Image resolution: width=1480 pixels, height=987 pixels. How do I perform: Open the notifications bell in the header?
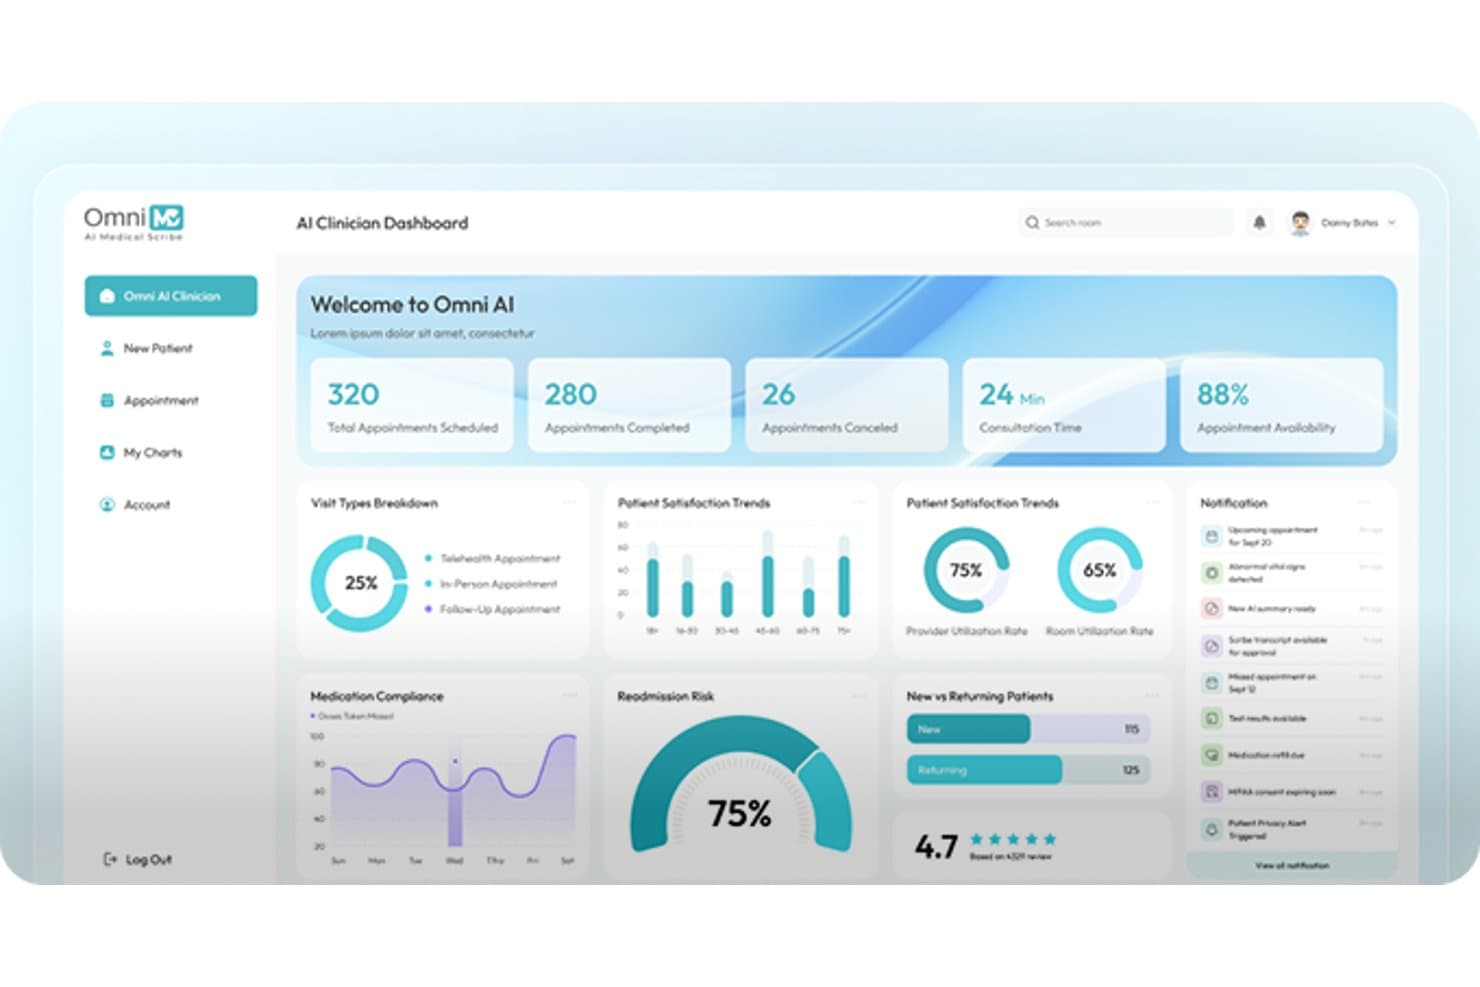[1259, 223]
